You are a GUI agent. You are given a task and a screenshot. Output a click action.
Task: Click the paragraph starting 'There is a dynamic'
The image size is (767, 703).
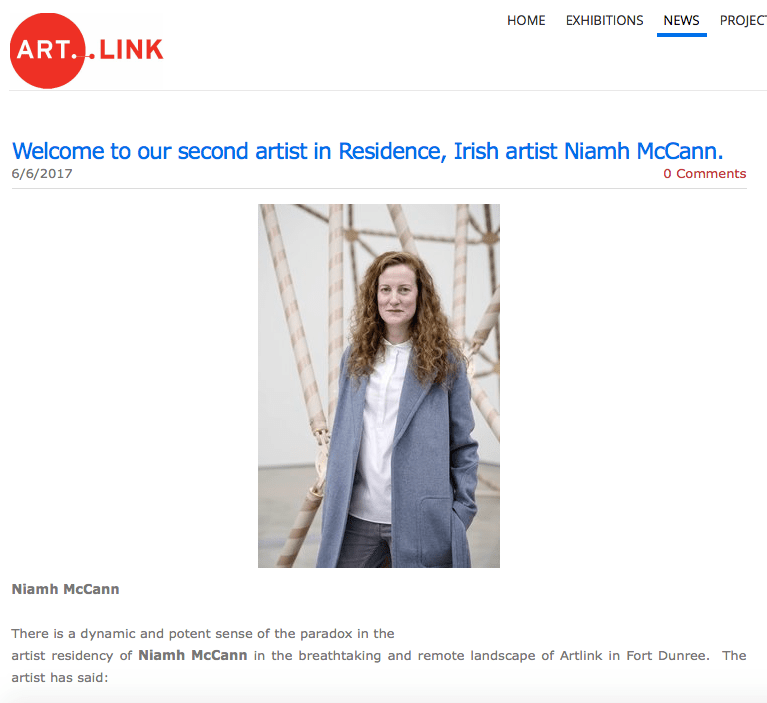pyautogui.click(x=379, y=656)
